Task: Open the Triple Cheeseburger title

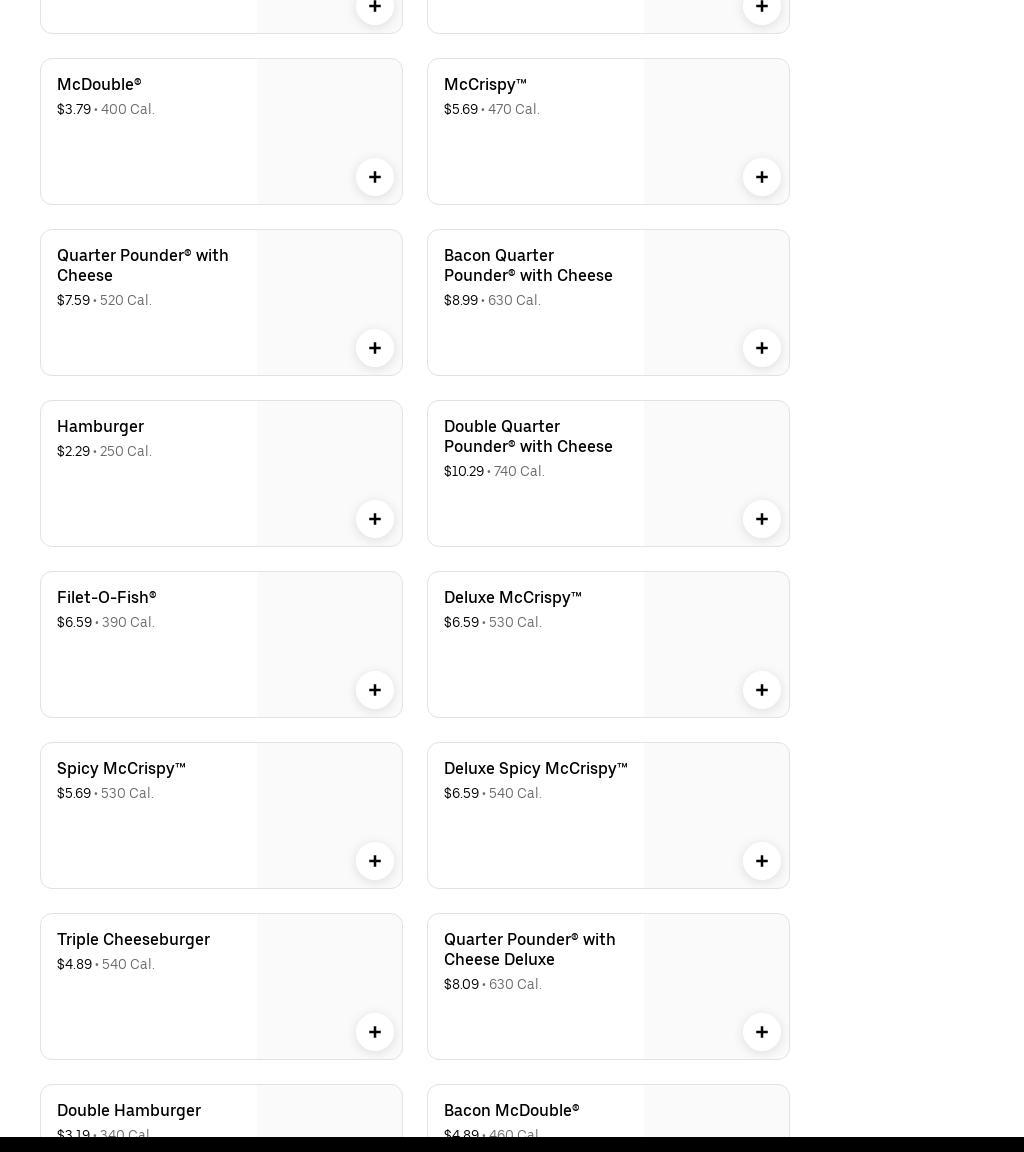Action: [133, 940]
